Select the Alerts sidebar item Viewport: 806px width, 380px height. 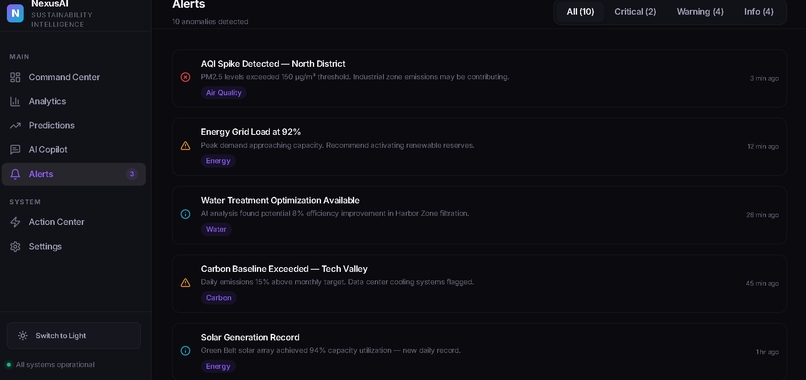[x=74, y=174]
